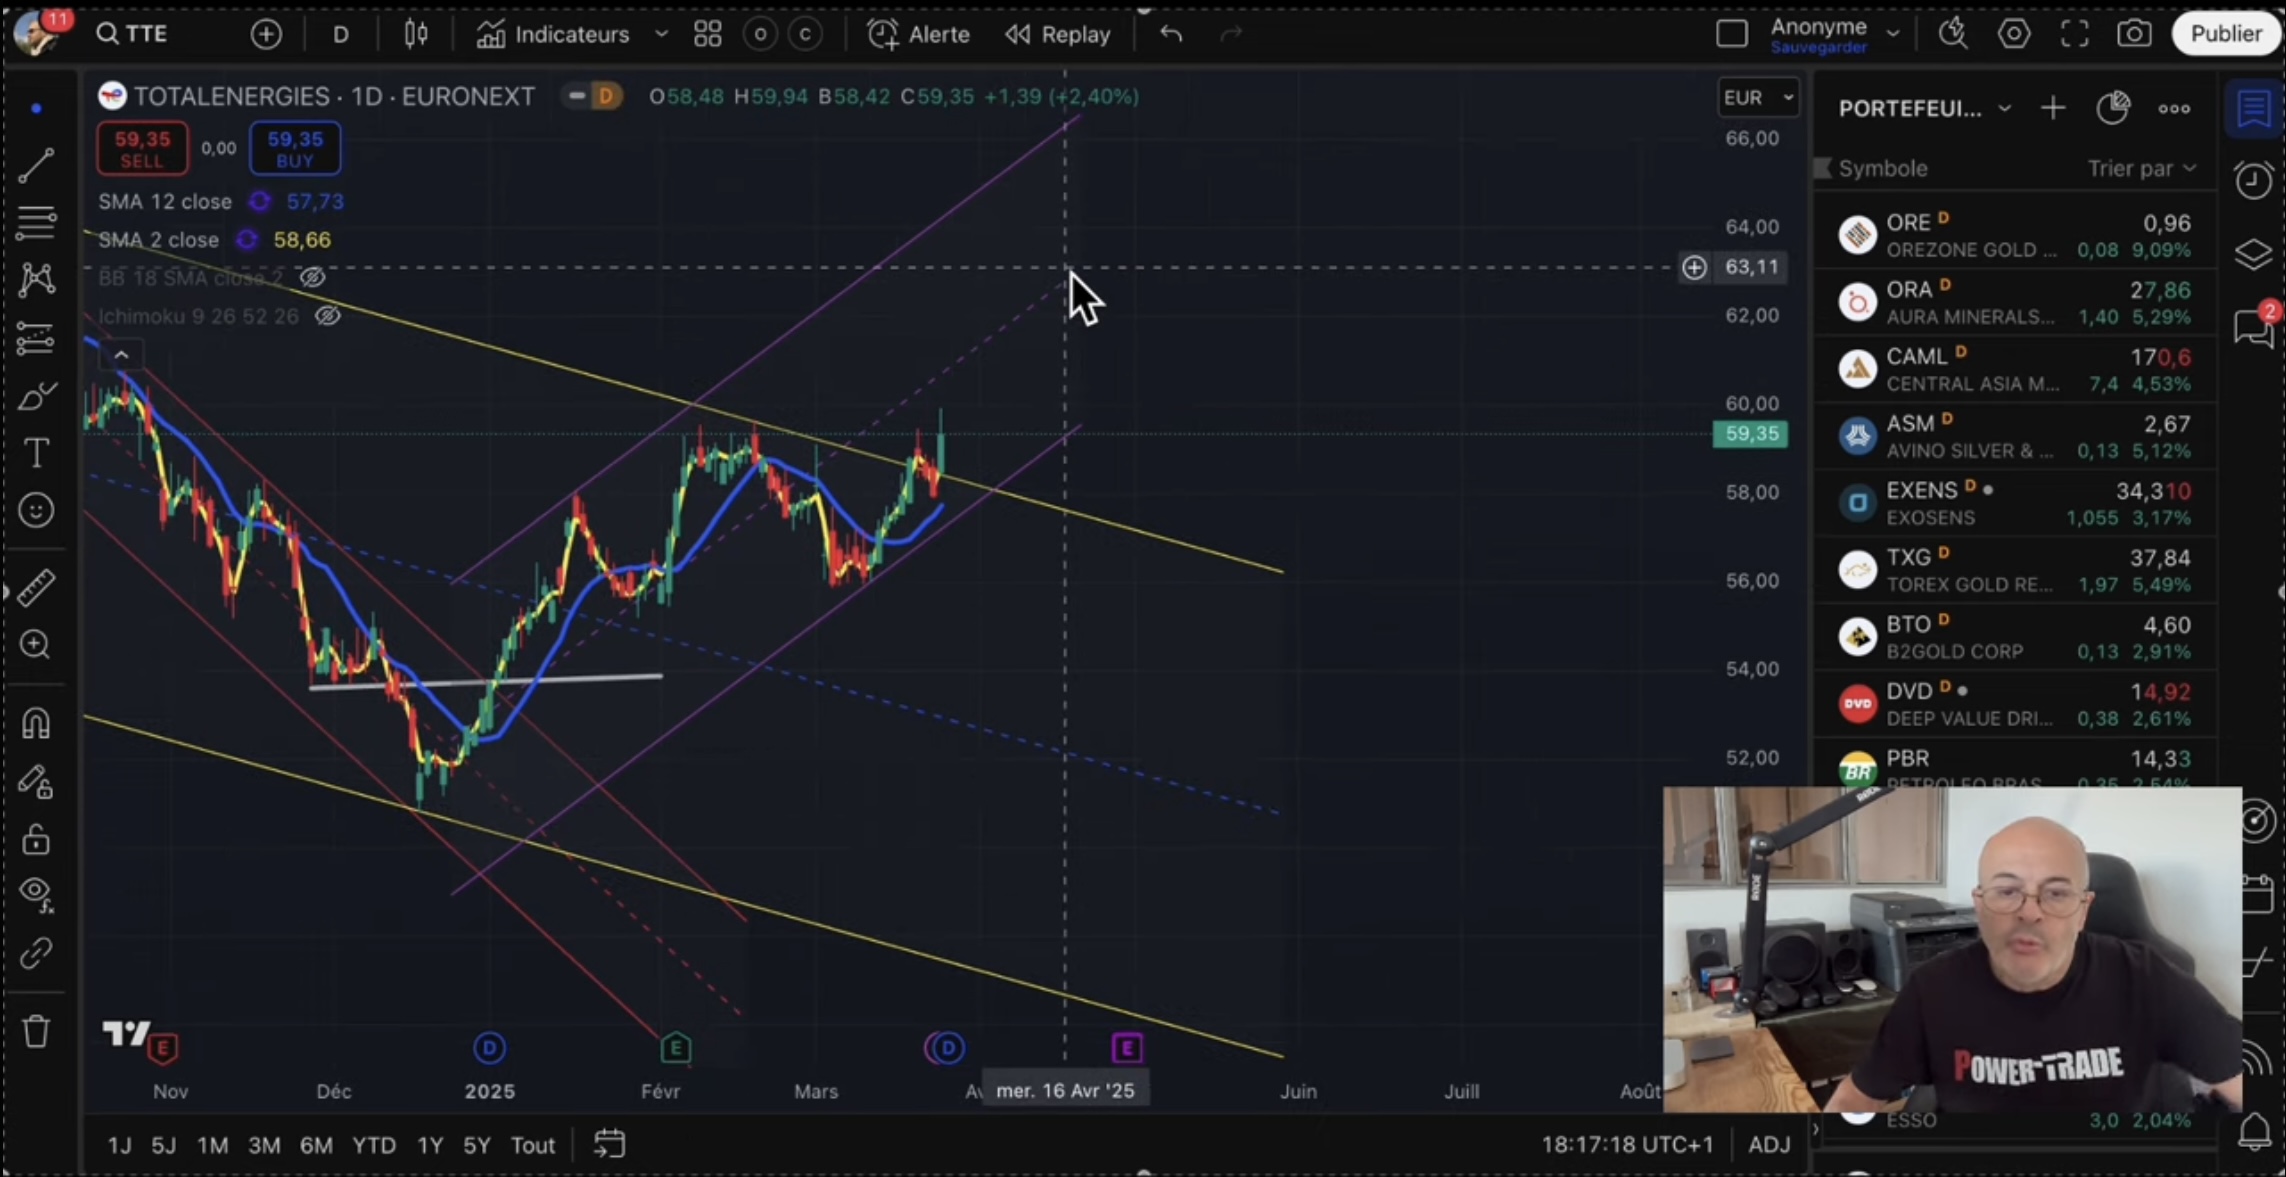Open the user profile avatar menu
This screenshot has height=1177, width=2286.
coord(38,32)
